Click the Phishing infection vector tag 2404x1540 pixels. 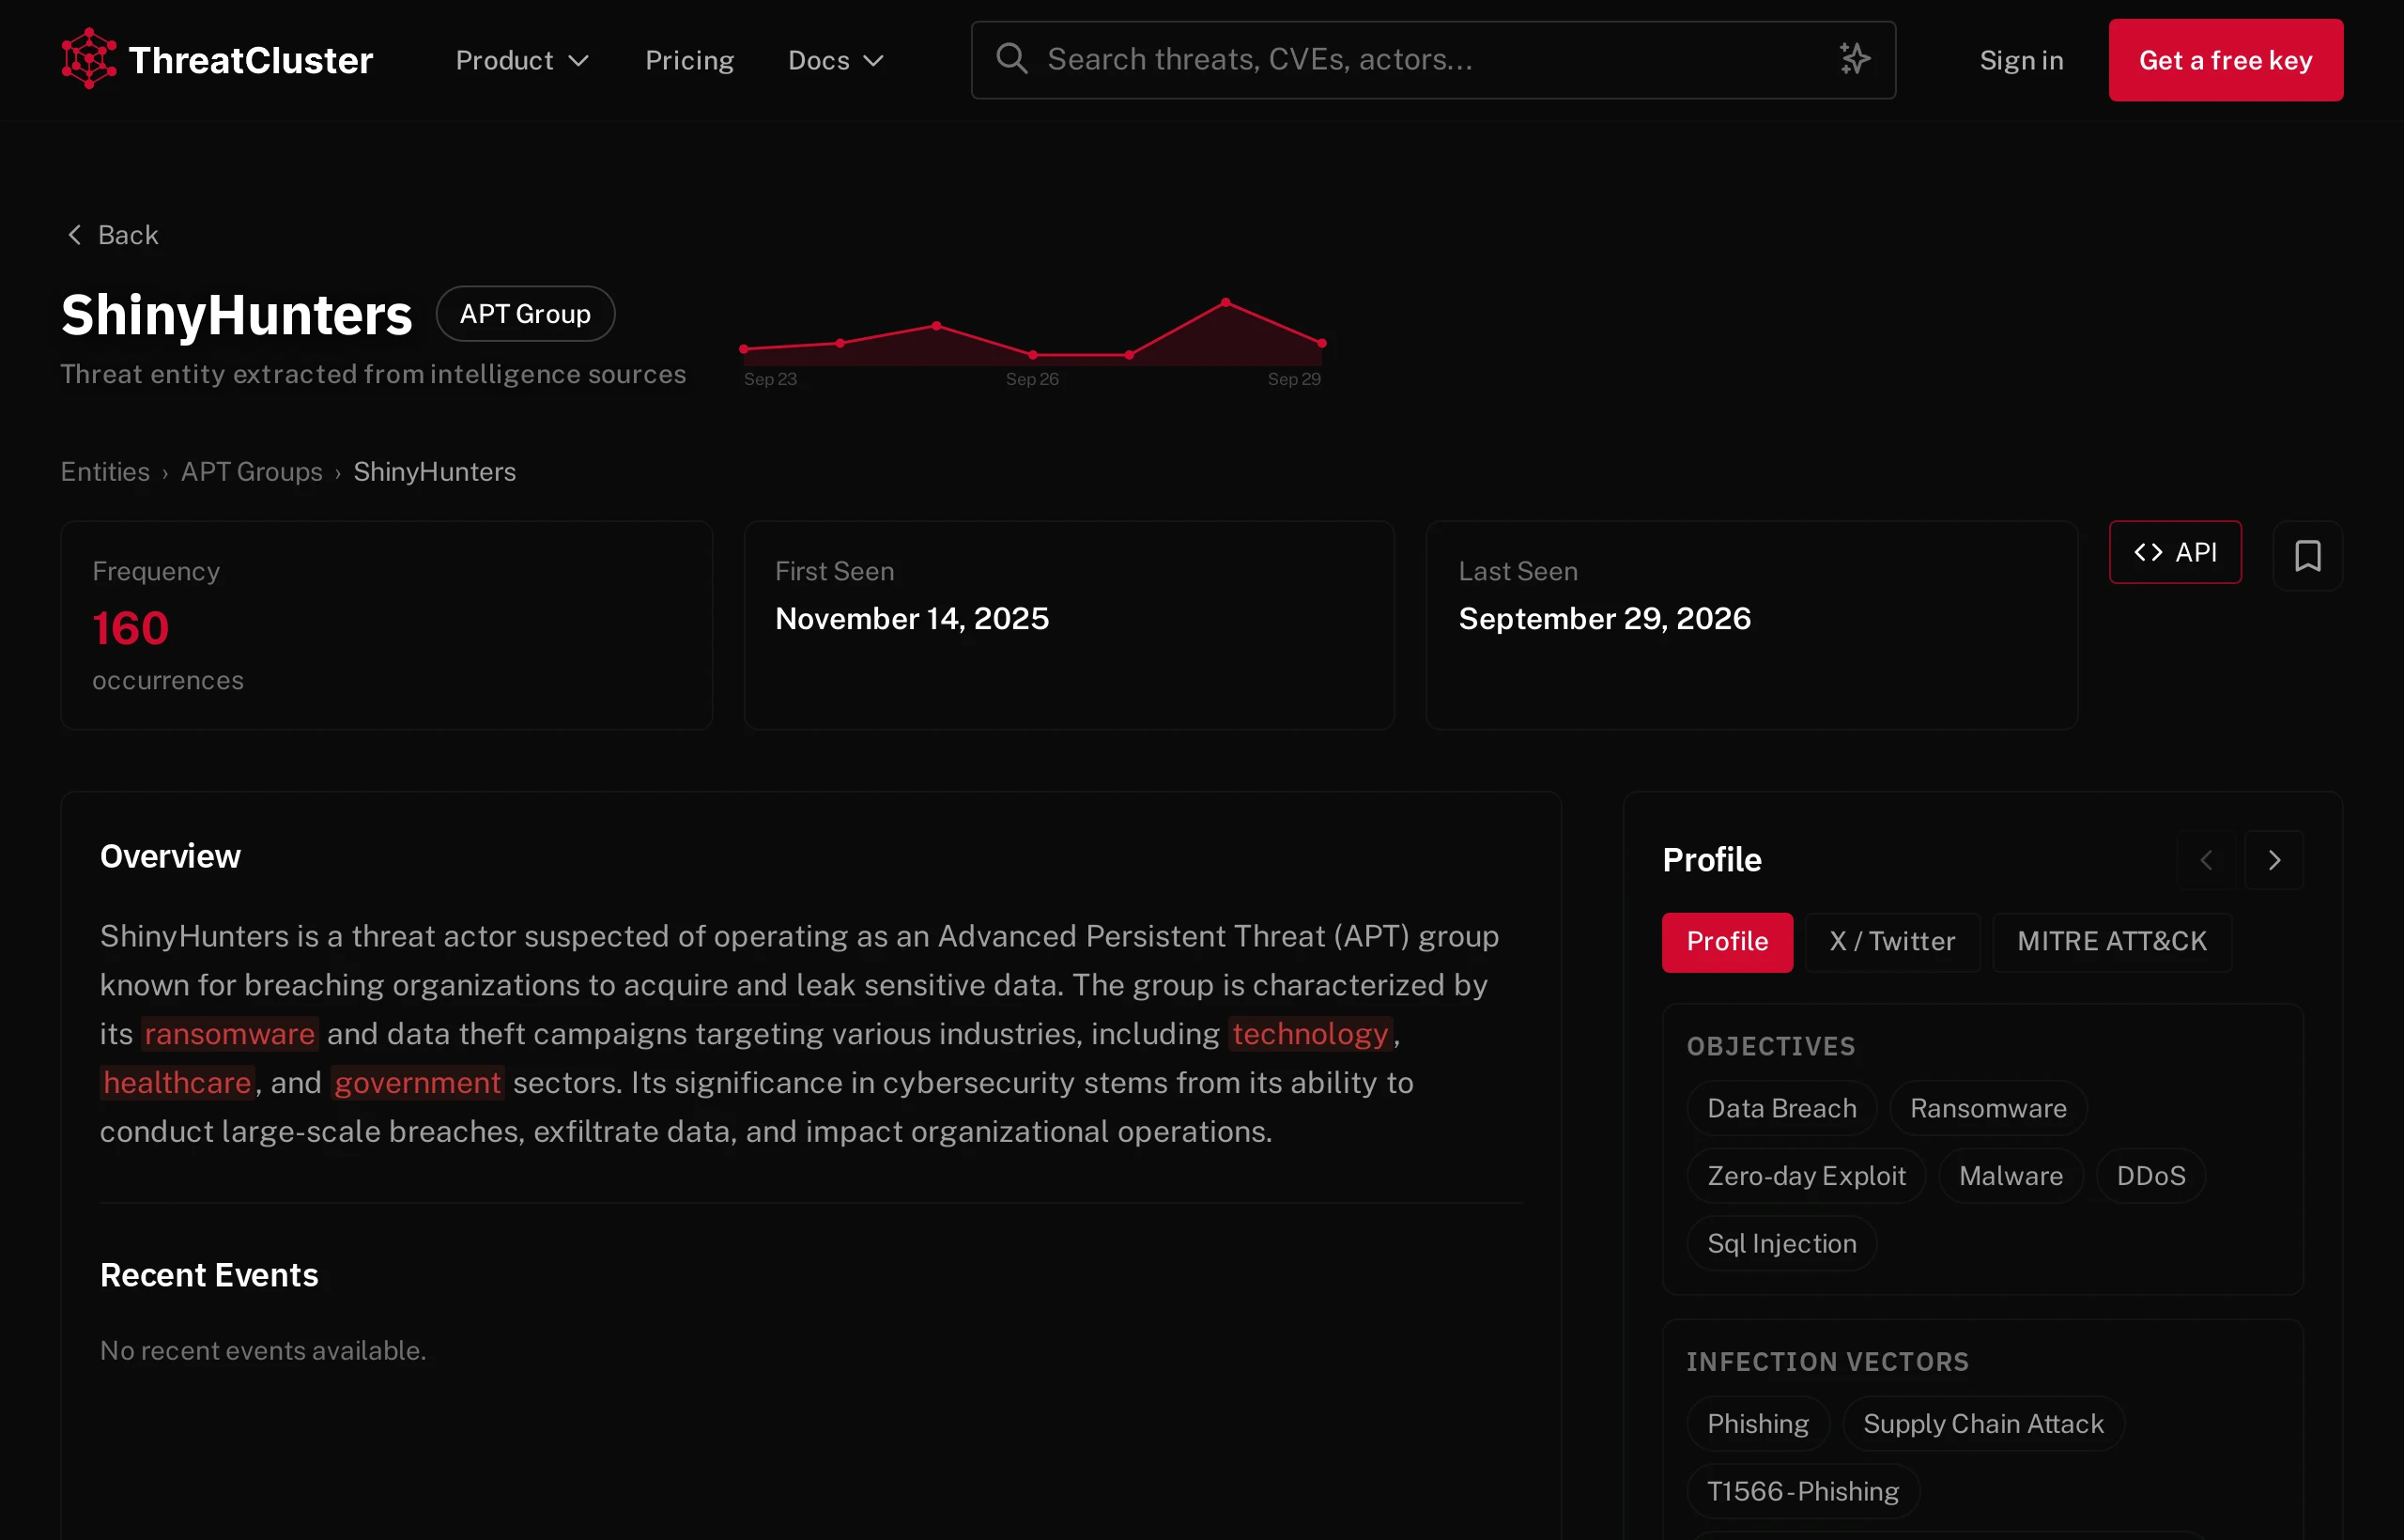[1758, 1424]
